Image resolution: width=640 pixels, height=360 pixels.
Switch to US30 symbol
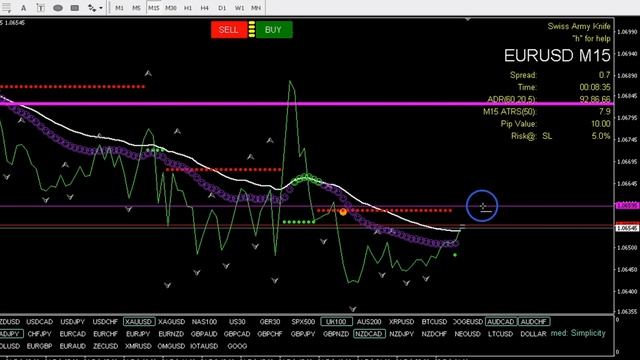click(237, 322)
